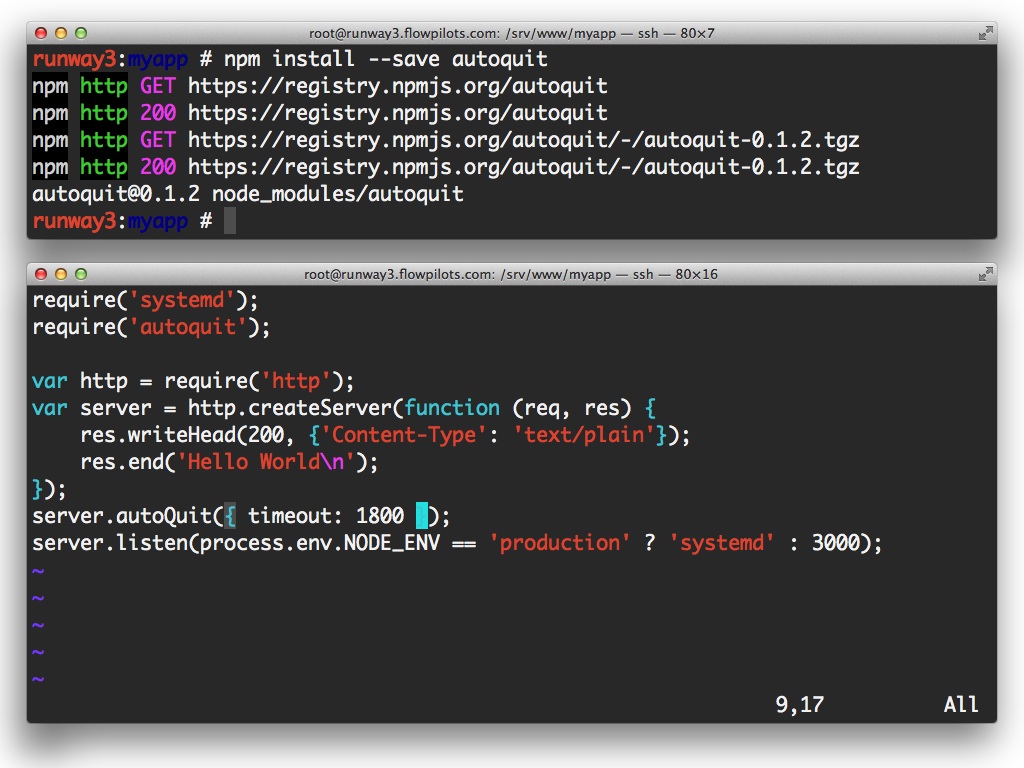Click the 'npm install --save autoquit' command
Screen dimensions: 1024x768
coord(385,59)
